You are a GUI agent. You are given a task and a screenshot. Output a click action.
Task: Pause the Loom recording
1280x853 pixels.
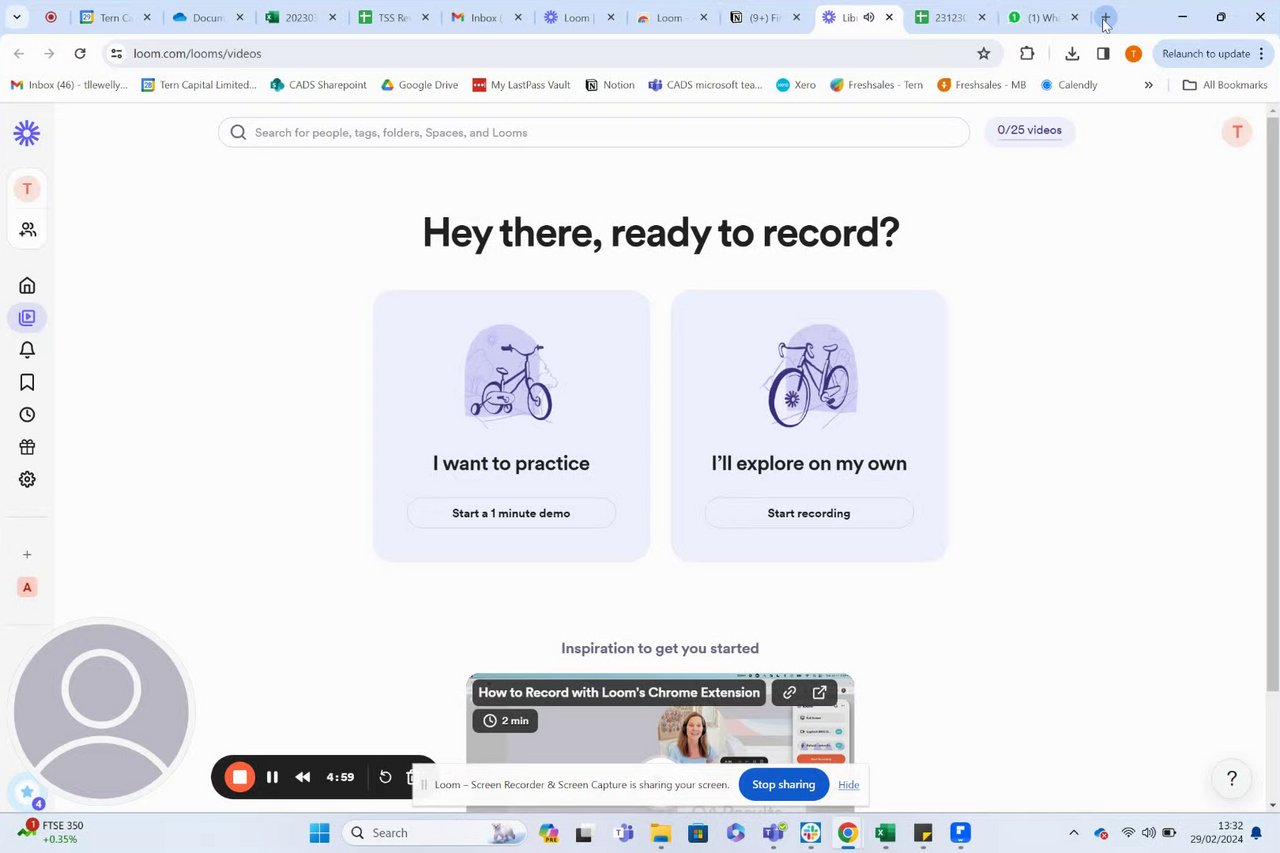(x=272, y=777)
